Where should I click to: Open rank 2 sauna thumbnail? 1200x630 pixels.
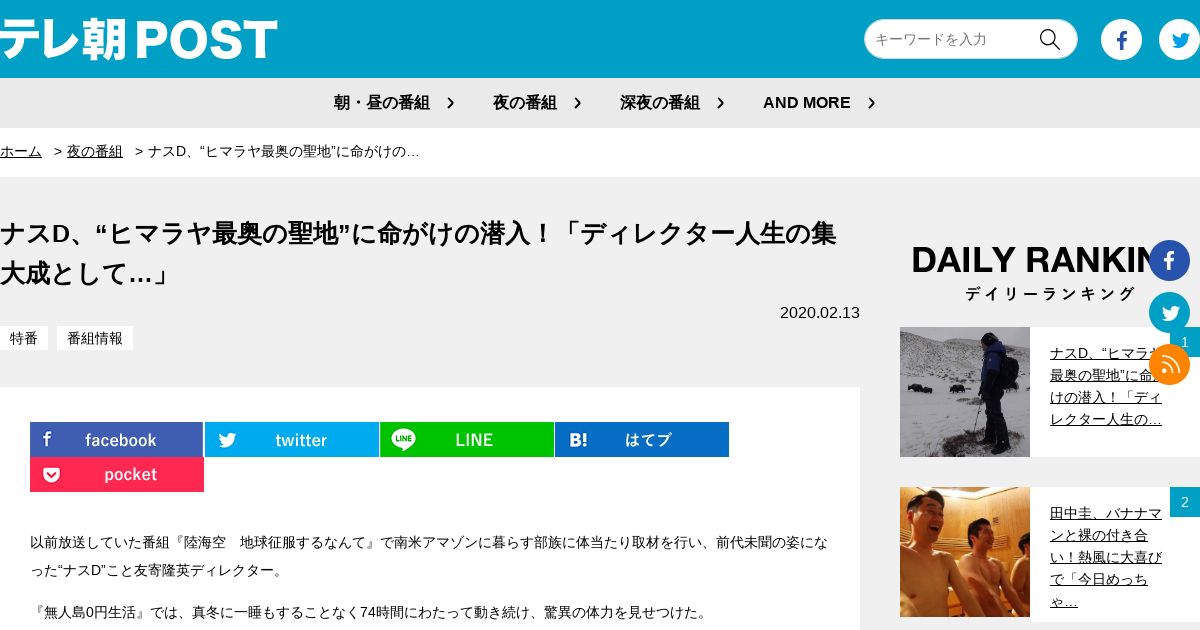965,552
